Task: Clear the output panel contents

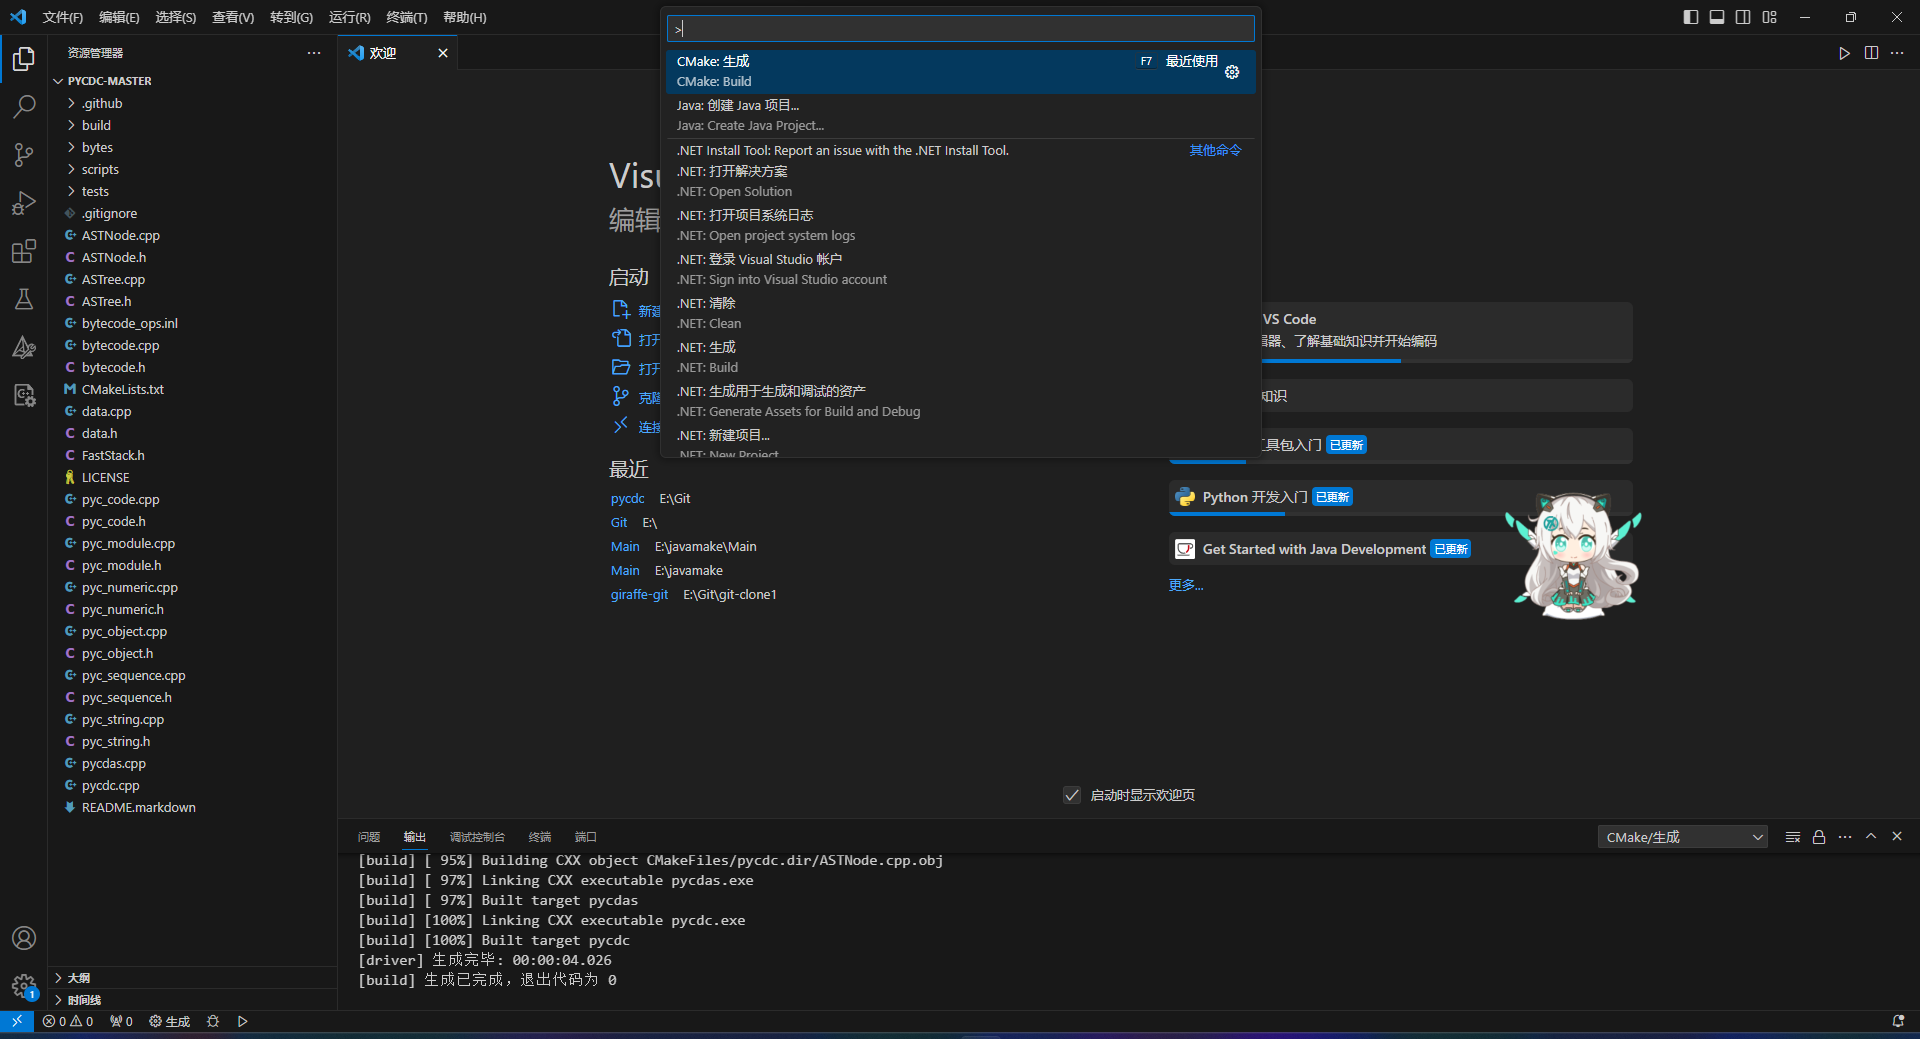Action: (1793, 837)
